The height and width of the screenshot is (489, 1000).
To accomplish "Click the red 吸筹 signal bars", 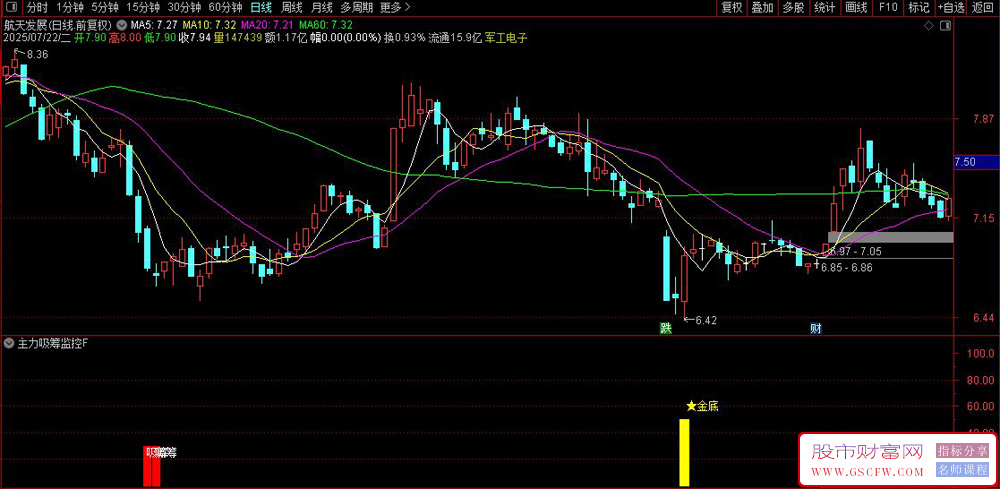I will click(151, 466).
